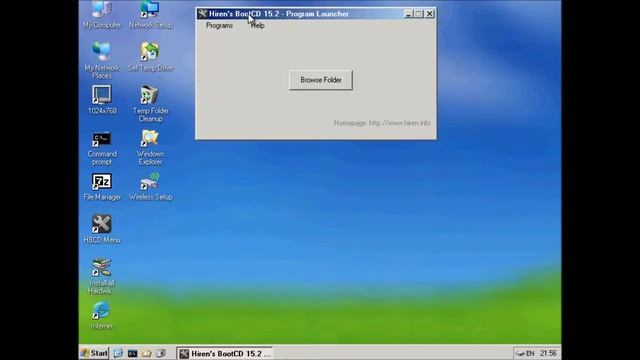Open the Programs menu in launcher

(x=219, y=25)
